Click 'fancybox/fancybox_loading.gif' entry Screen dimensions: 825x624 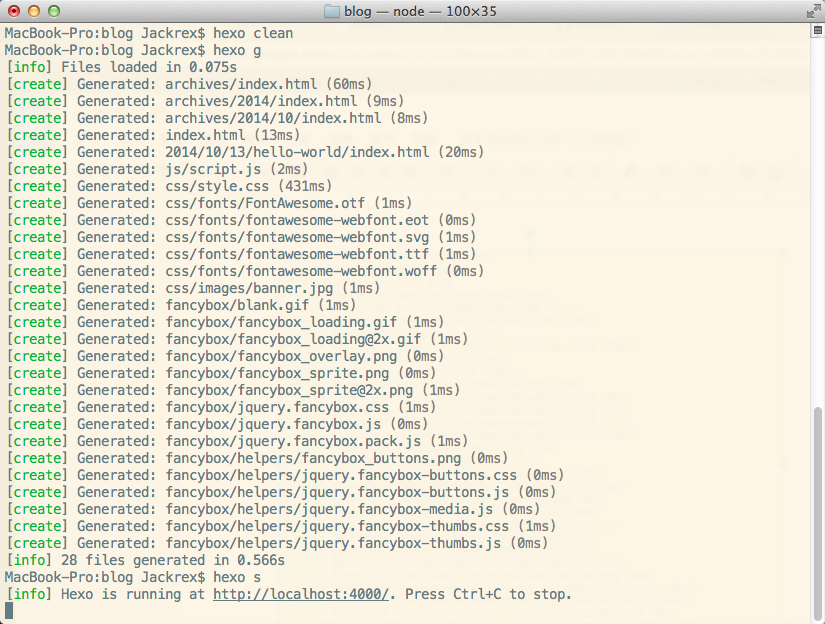(281, 322)
